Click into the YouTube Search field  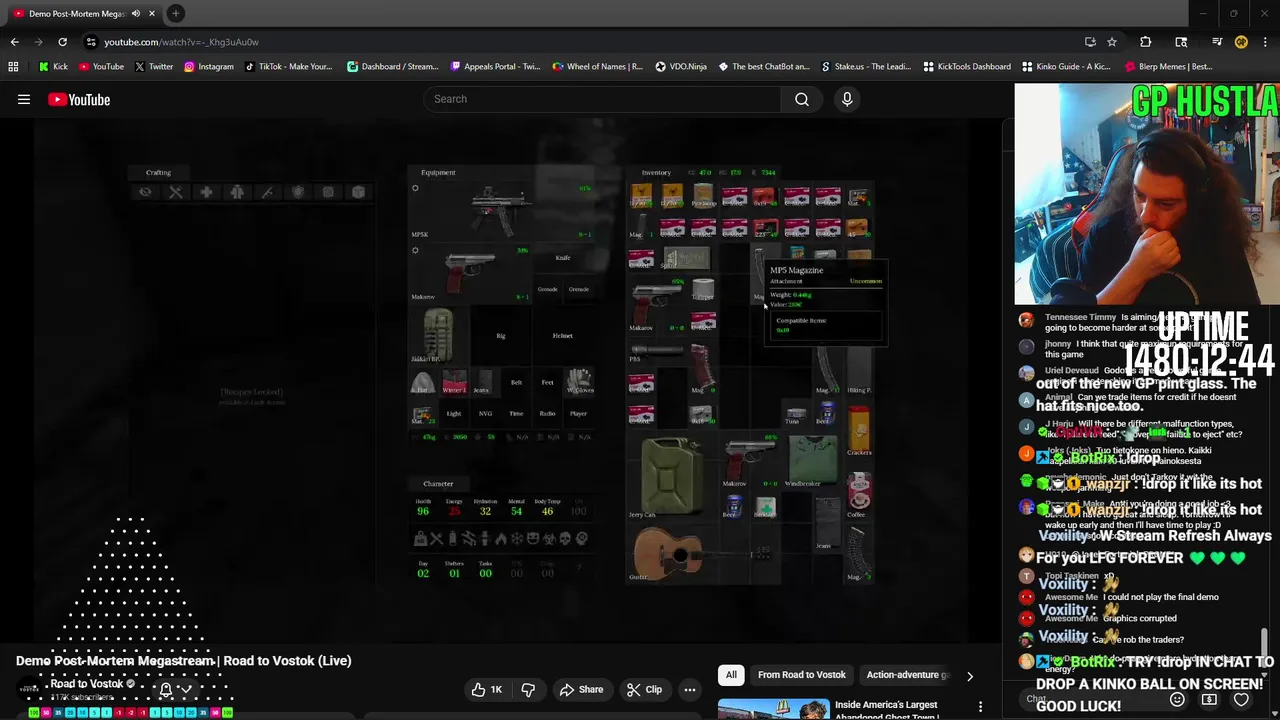click(x=602, y=99)
